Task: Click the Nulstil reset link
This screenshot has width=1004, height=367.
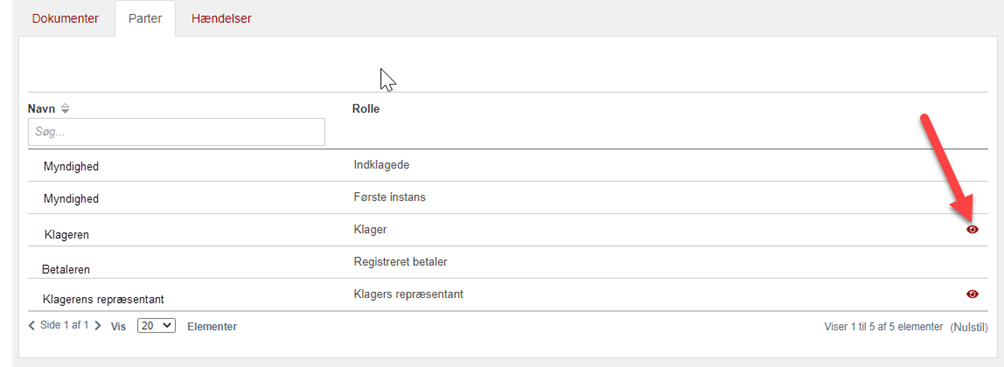Action: (x=969, y=327)
